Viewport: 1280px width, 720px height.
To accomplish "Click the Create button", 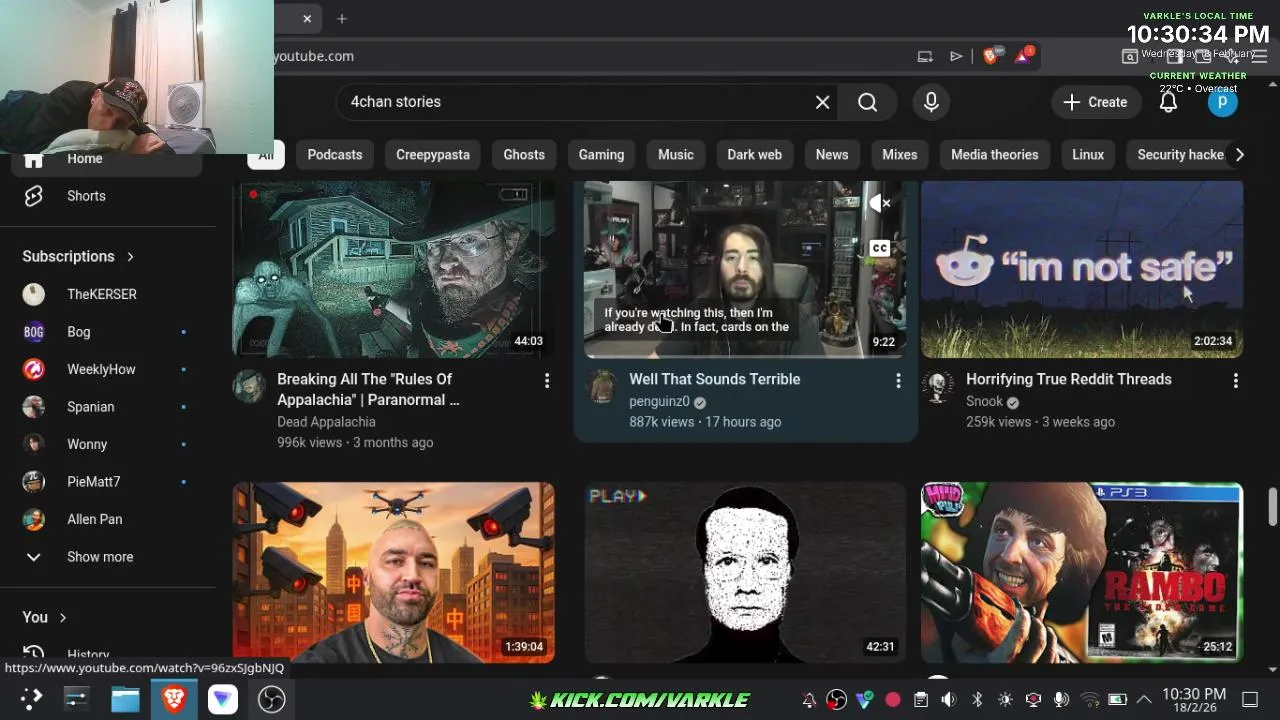I will pyautogui.click(x=1095, y=102).
